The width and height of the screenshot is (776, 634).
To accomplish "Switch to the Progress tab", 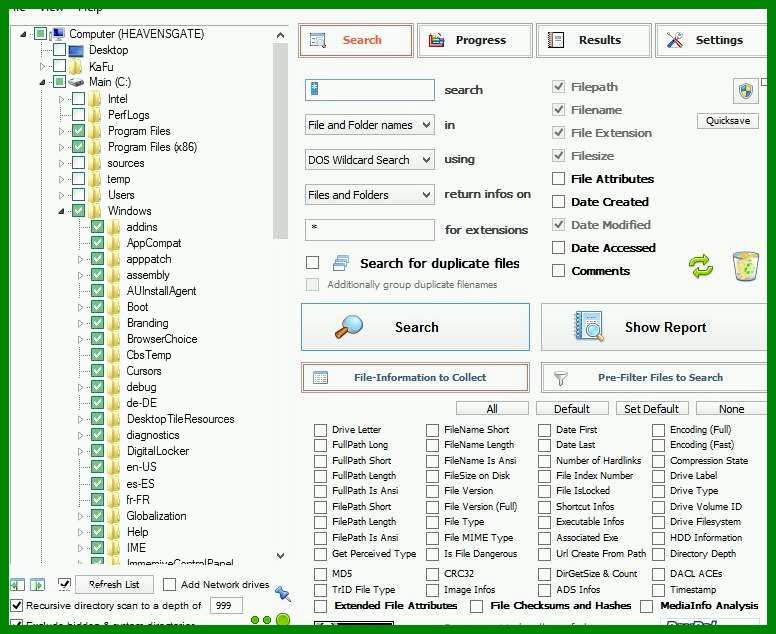I will (x=475, y=40).
